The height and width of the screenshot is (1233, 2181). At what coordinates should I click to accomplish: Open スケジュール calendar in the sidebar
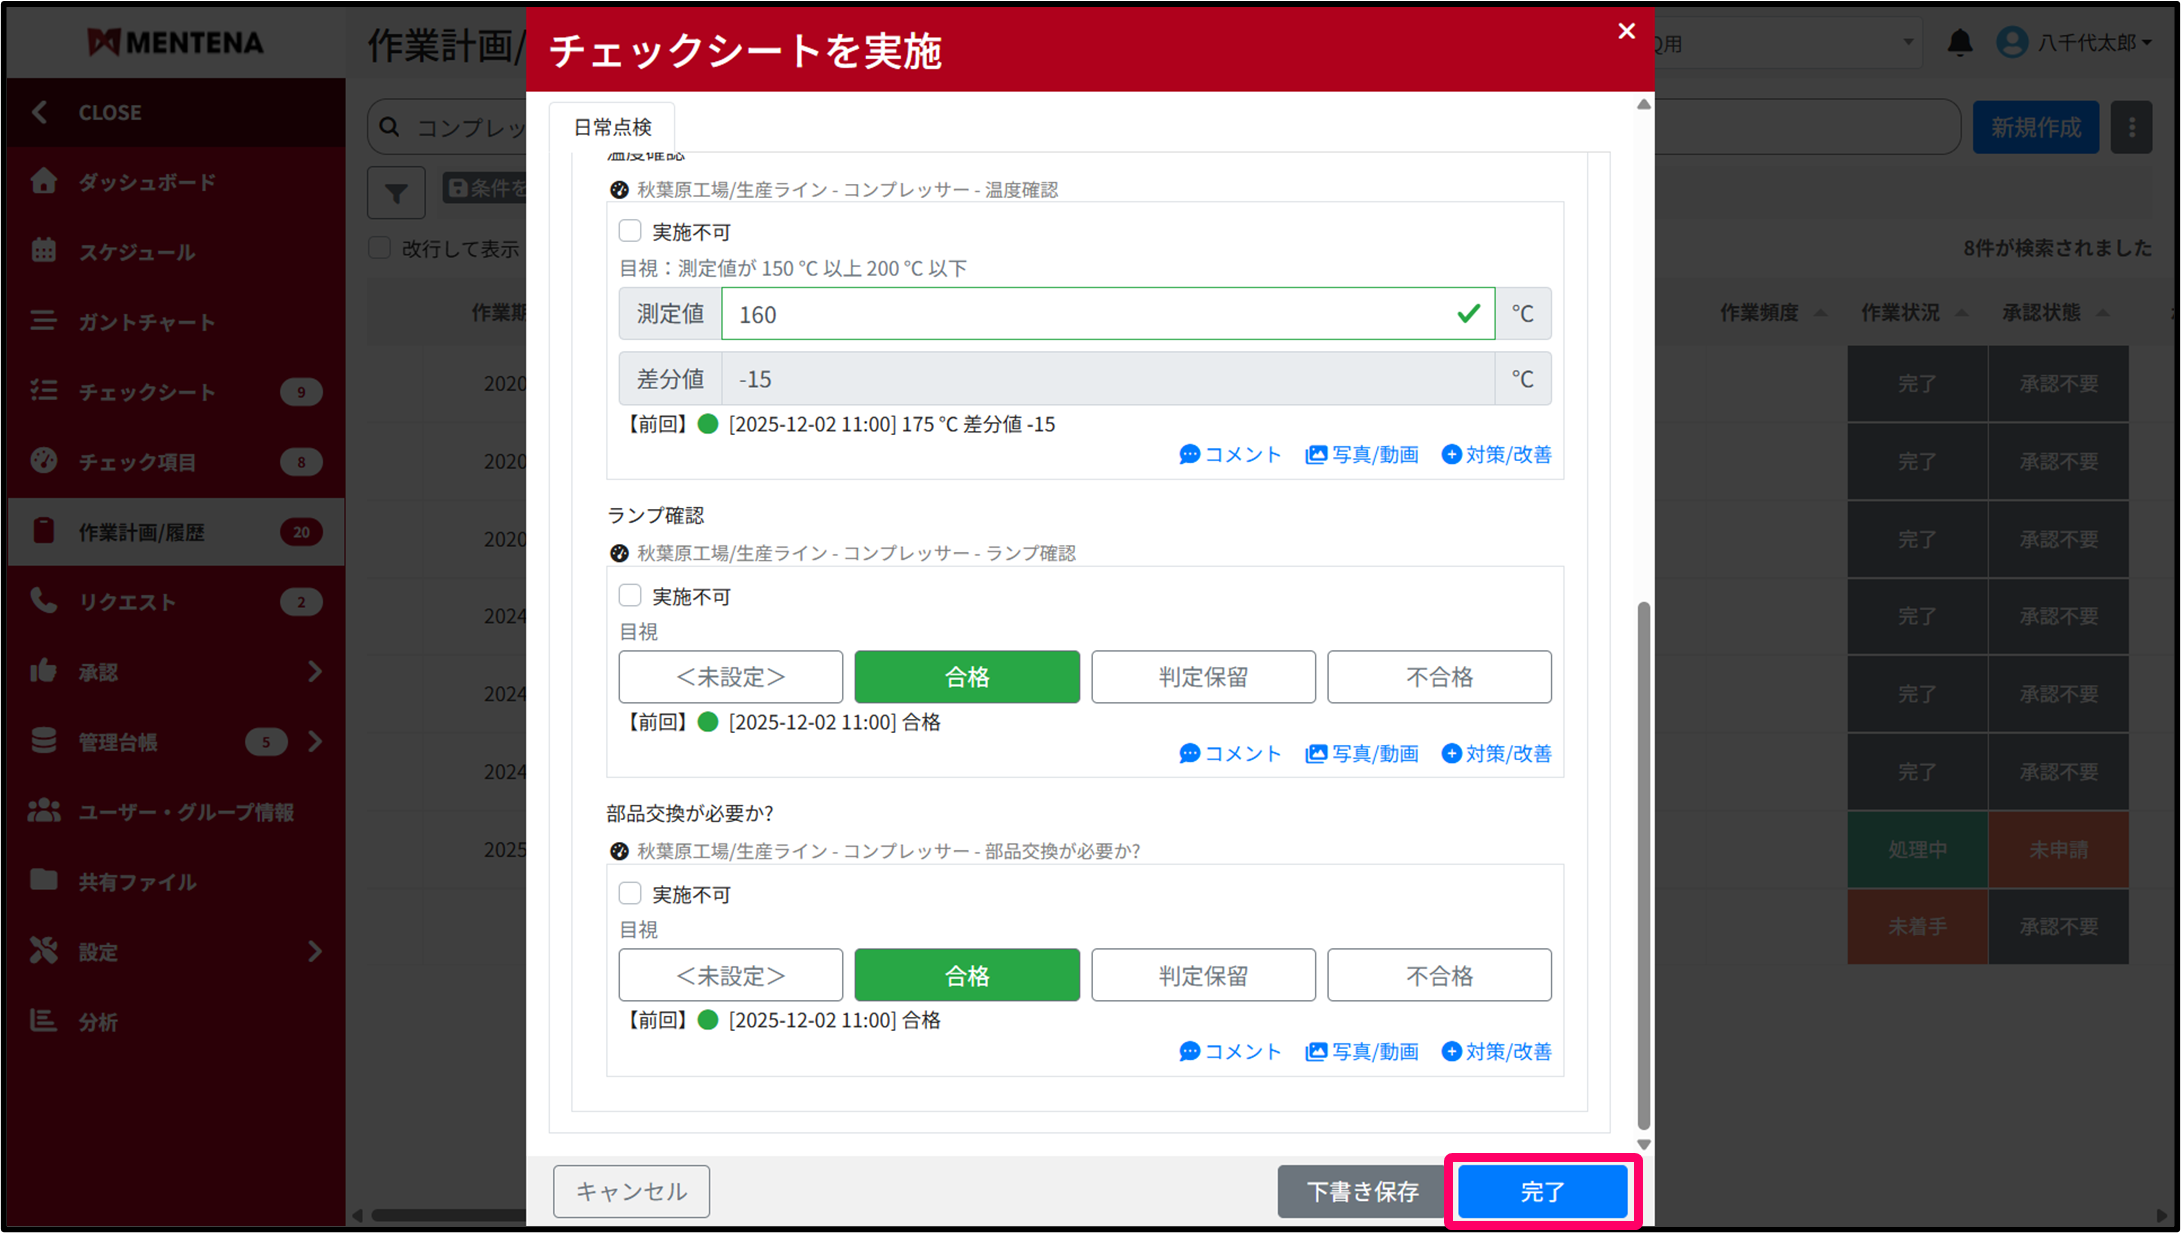44,251
